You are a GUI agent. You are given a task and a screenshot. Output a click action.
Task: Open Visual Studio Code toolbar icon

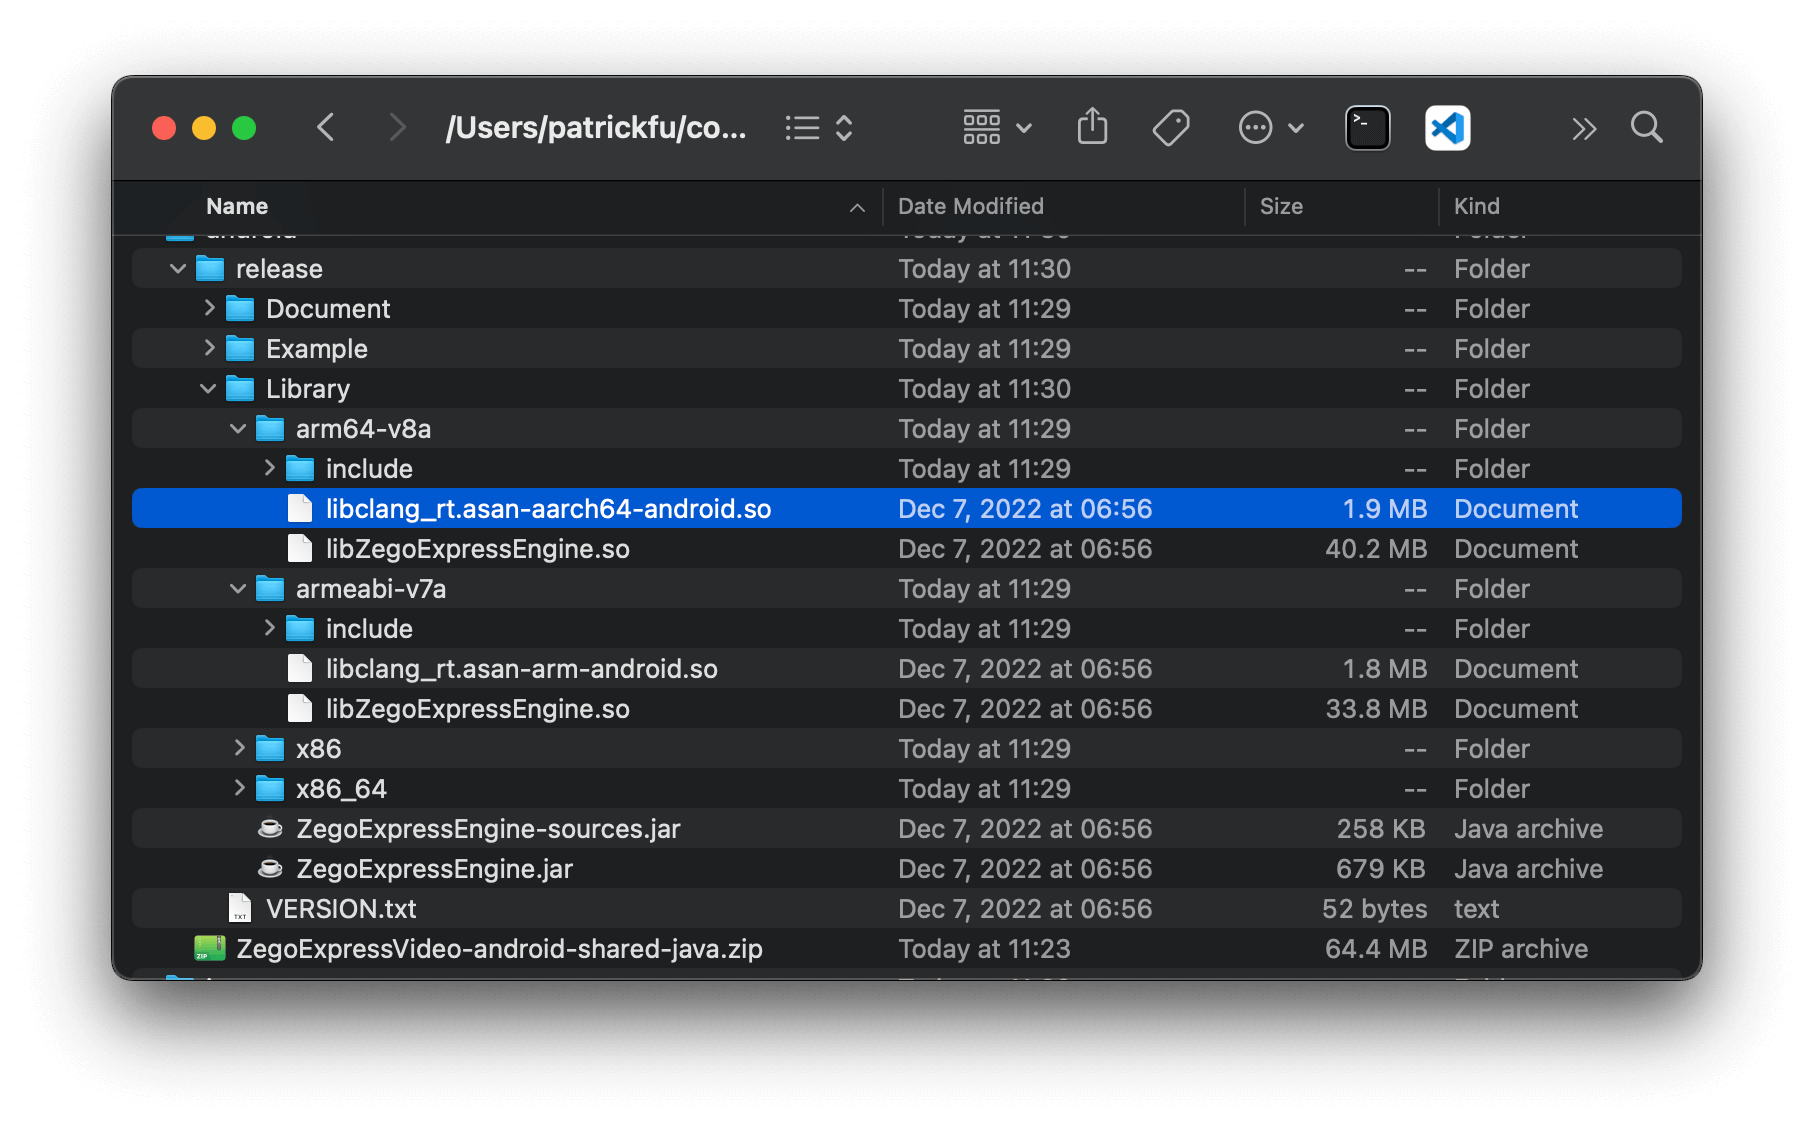coord(1447,128)
